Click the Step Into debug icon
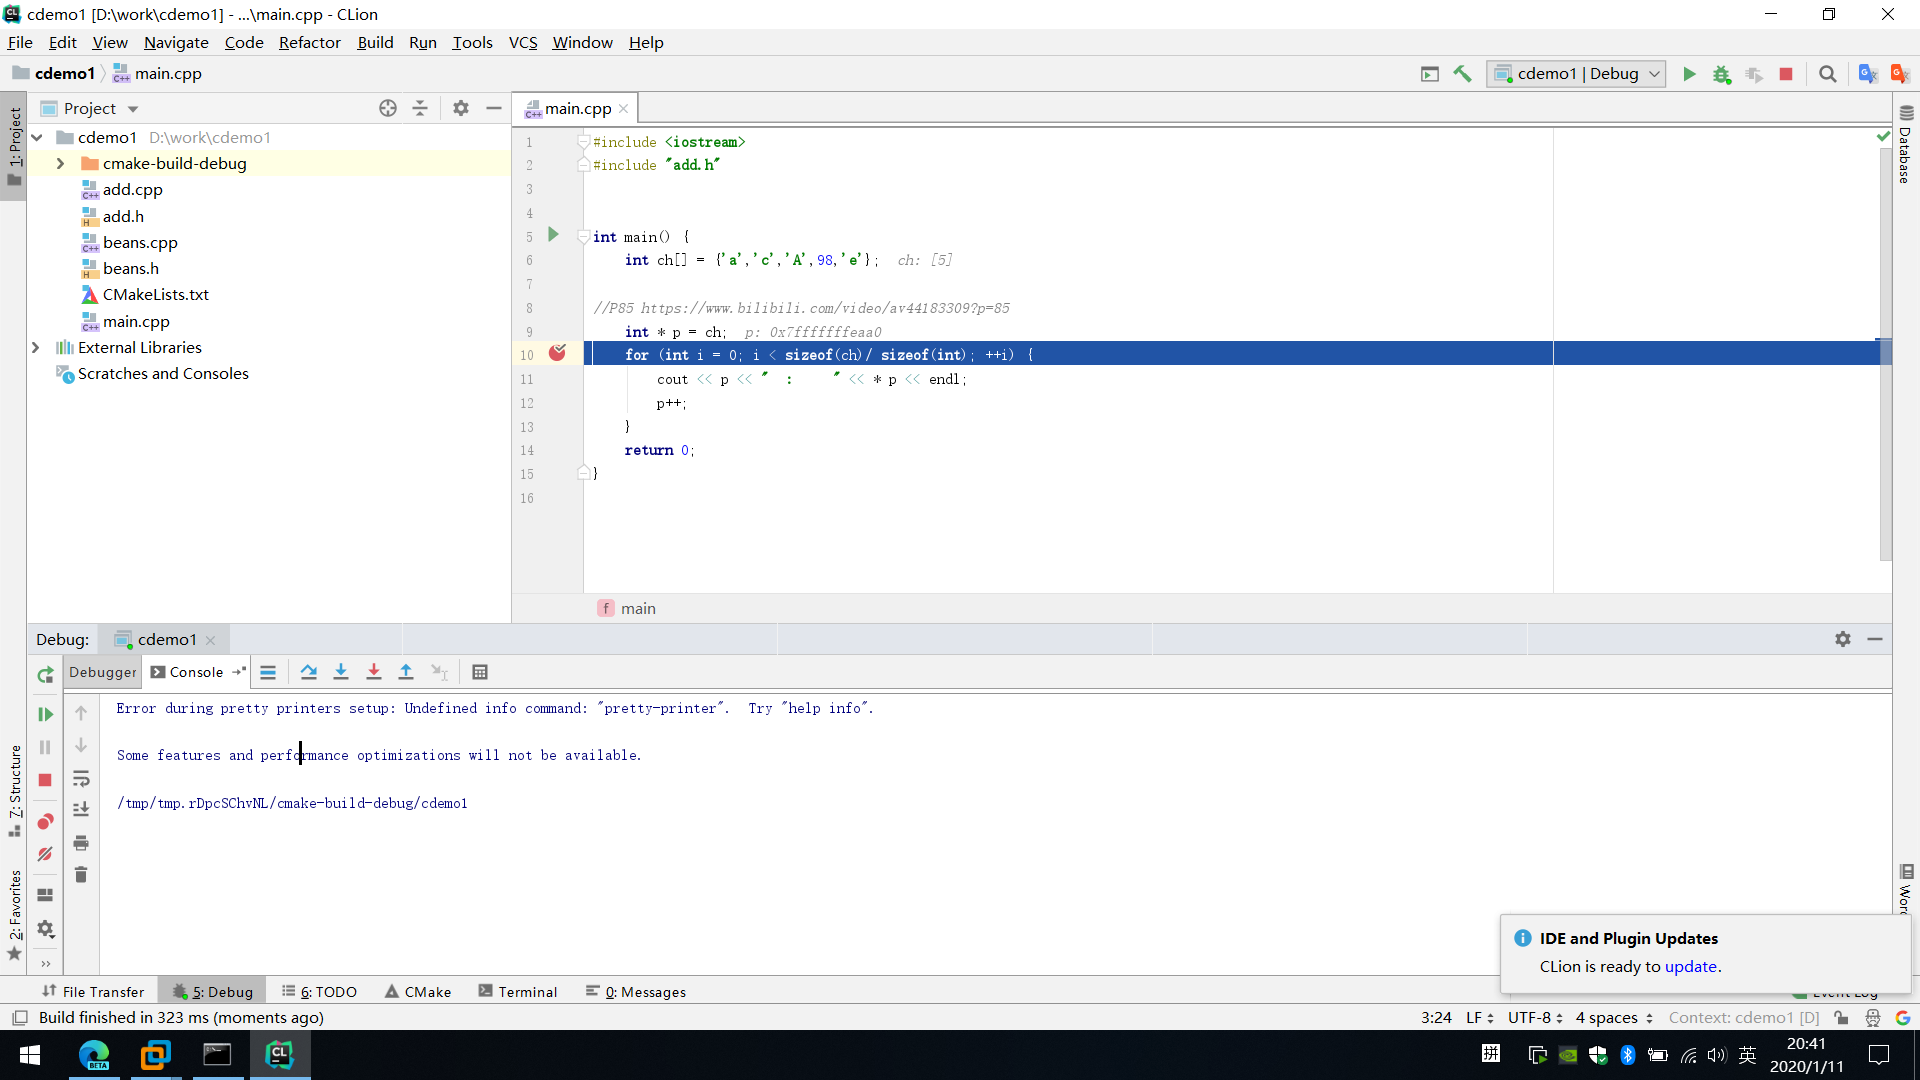 341,672
